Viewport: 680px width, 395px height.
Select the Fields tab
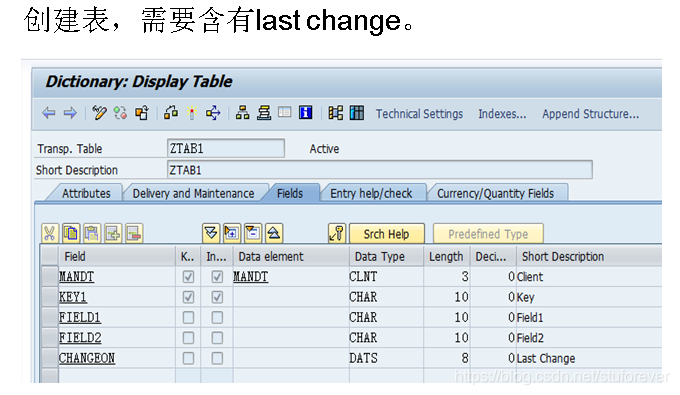(290, 193)
